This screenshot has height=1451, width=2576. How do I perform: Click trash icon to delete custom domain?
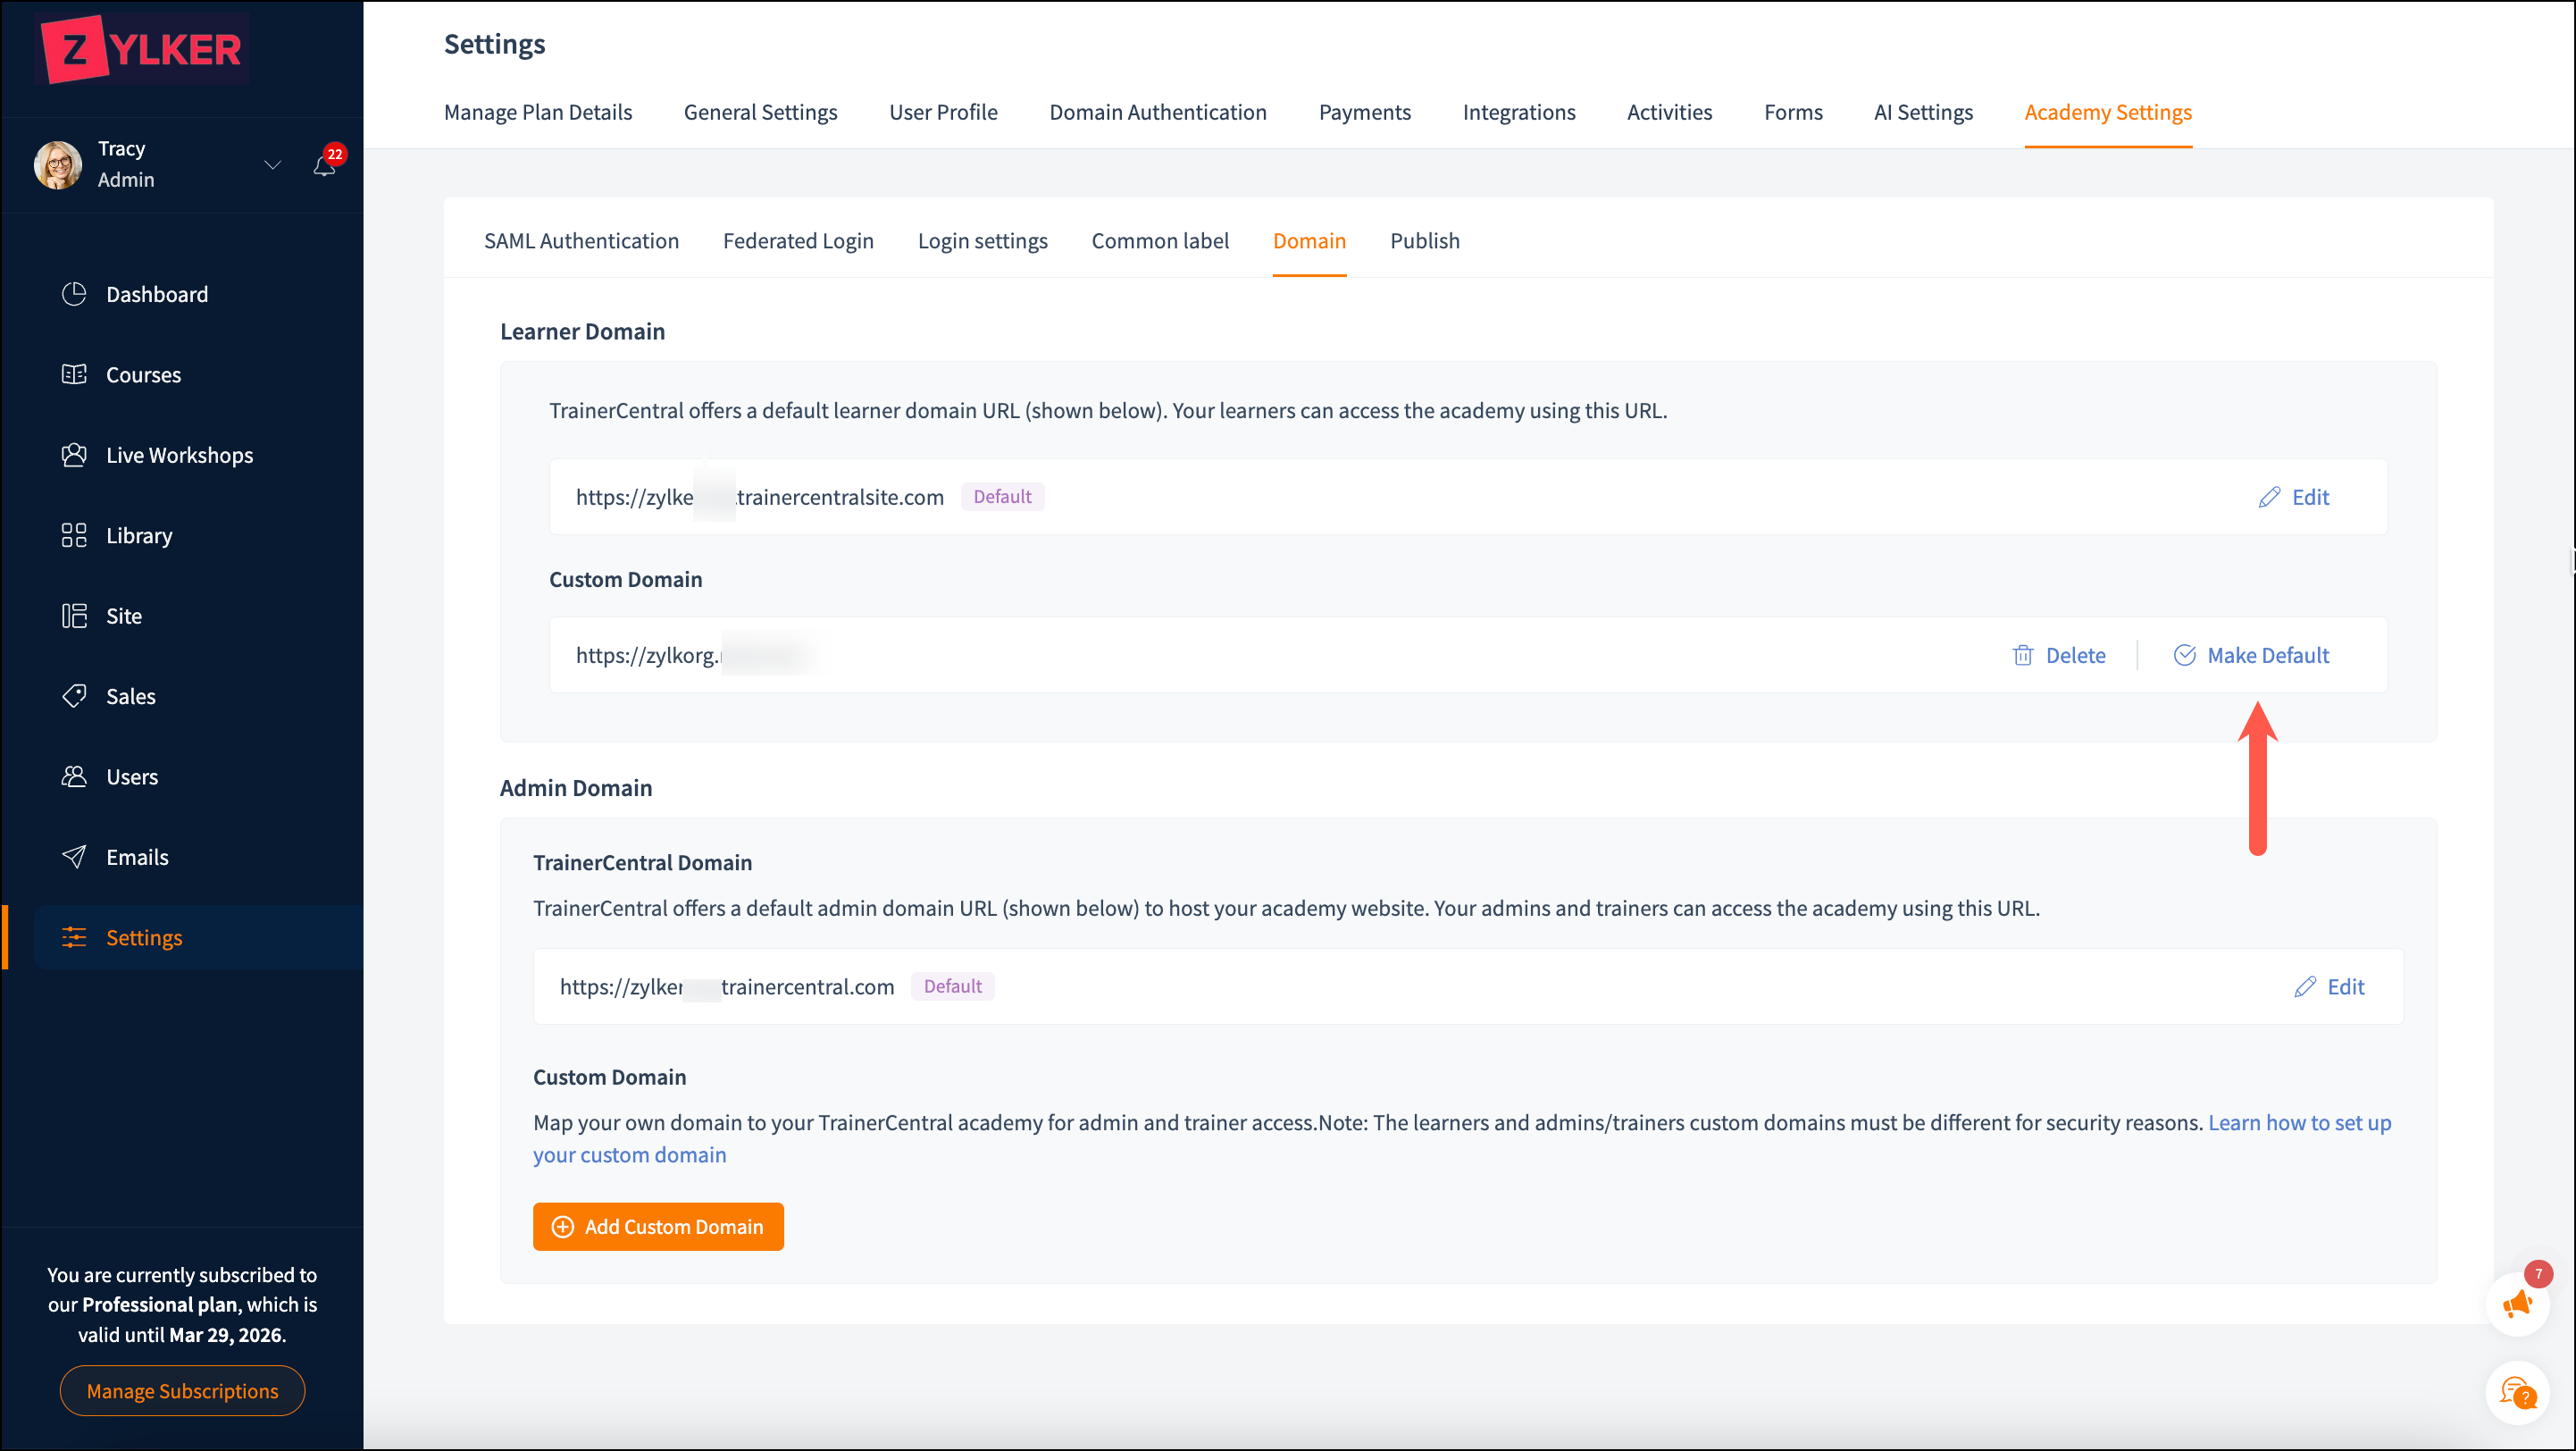(2022, 655)
